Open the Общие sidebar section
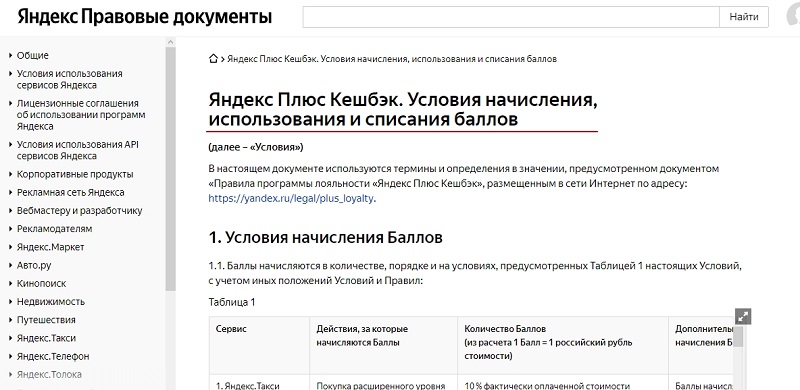This screenshot has width=800, height=390. [33, 55]
